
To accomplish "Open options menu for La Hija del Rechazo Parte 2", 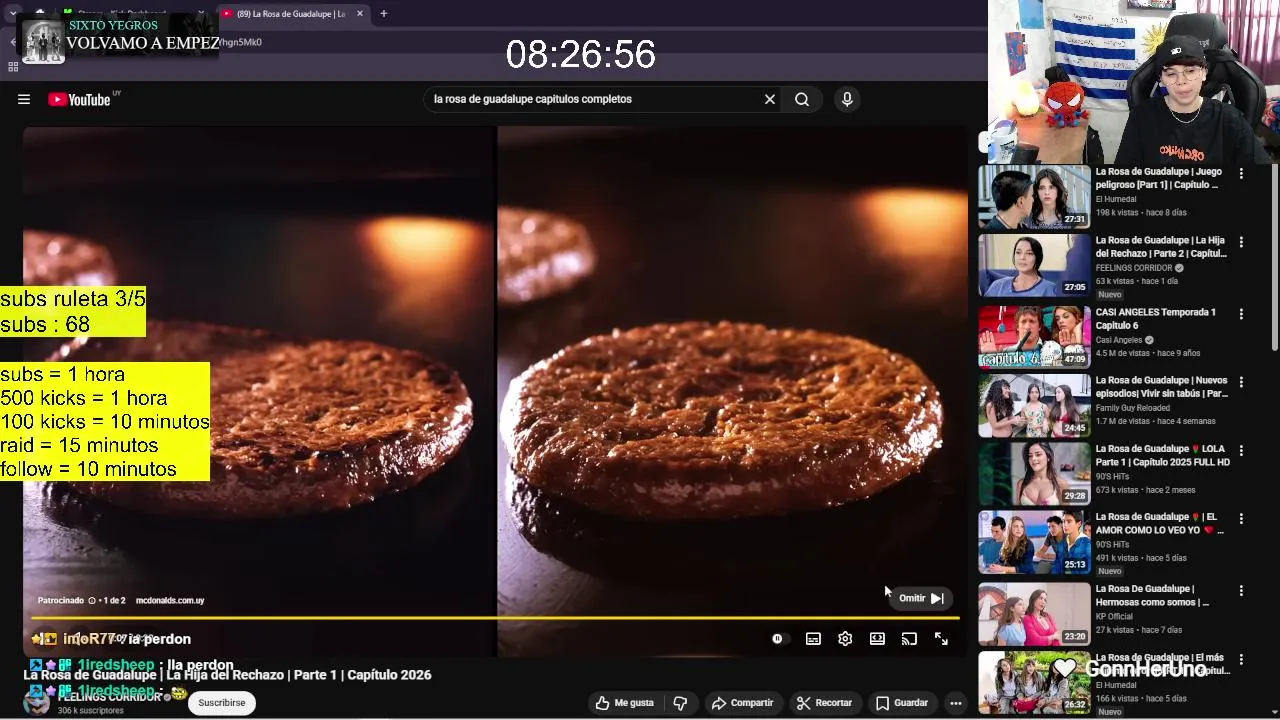I will [x=1241, y=242].
